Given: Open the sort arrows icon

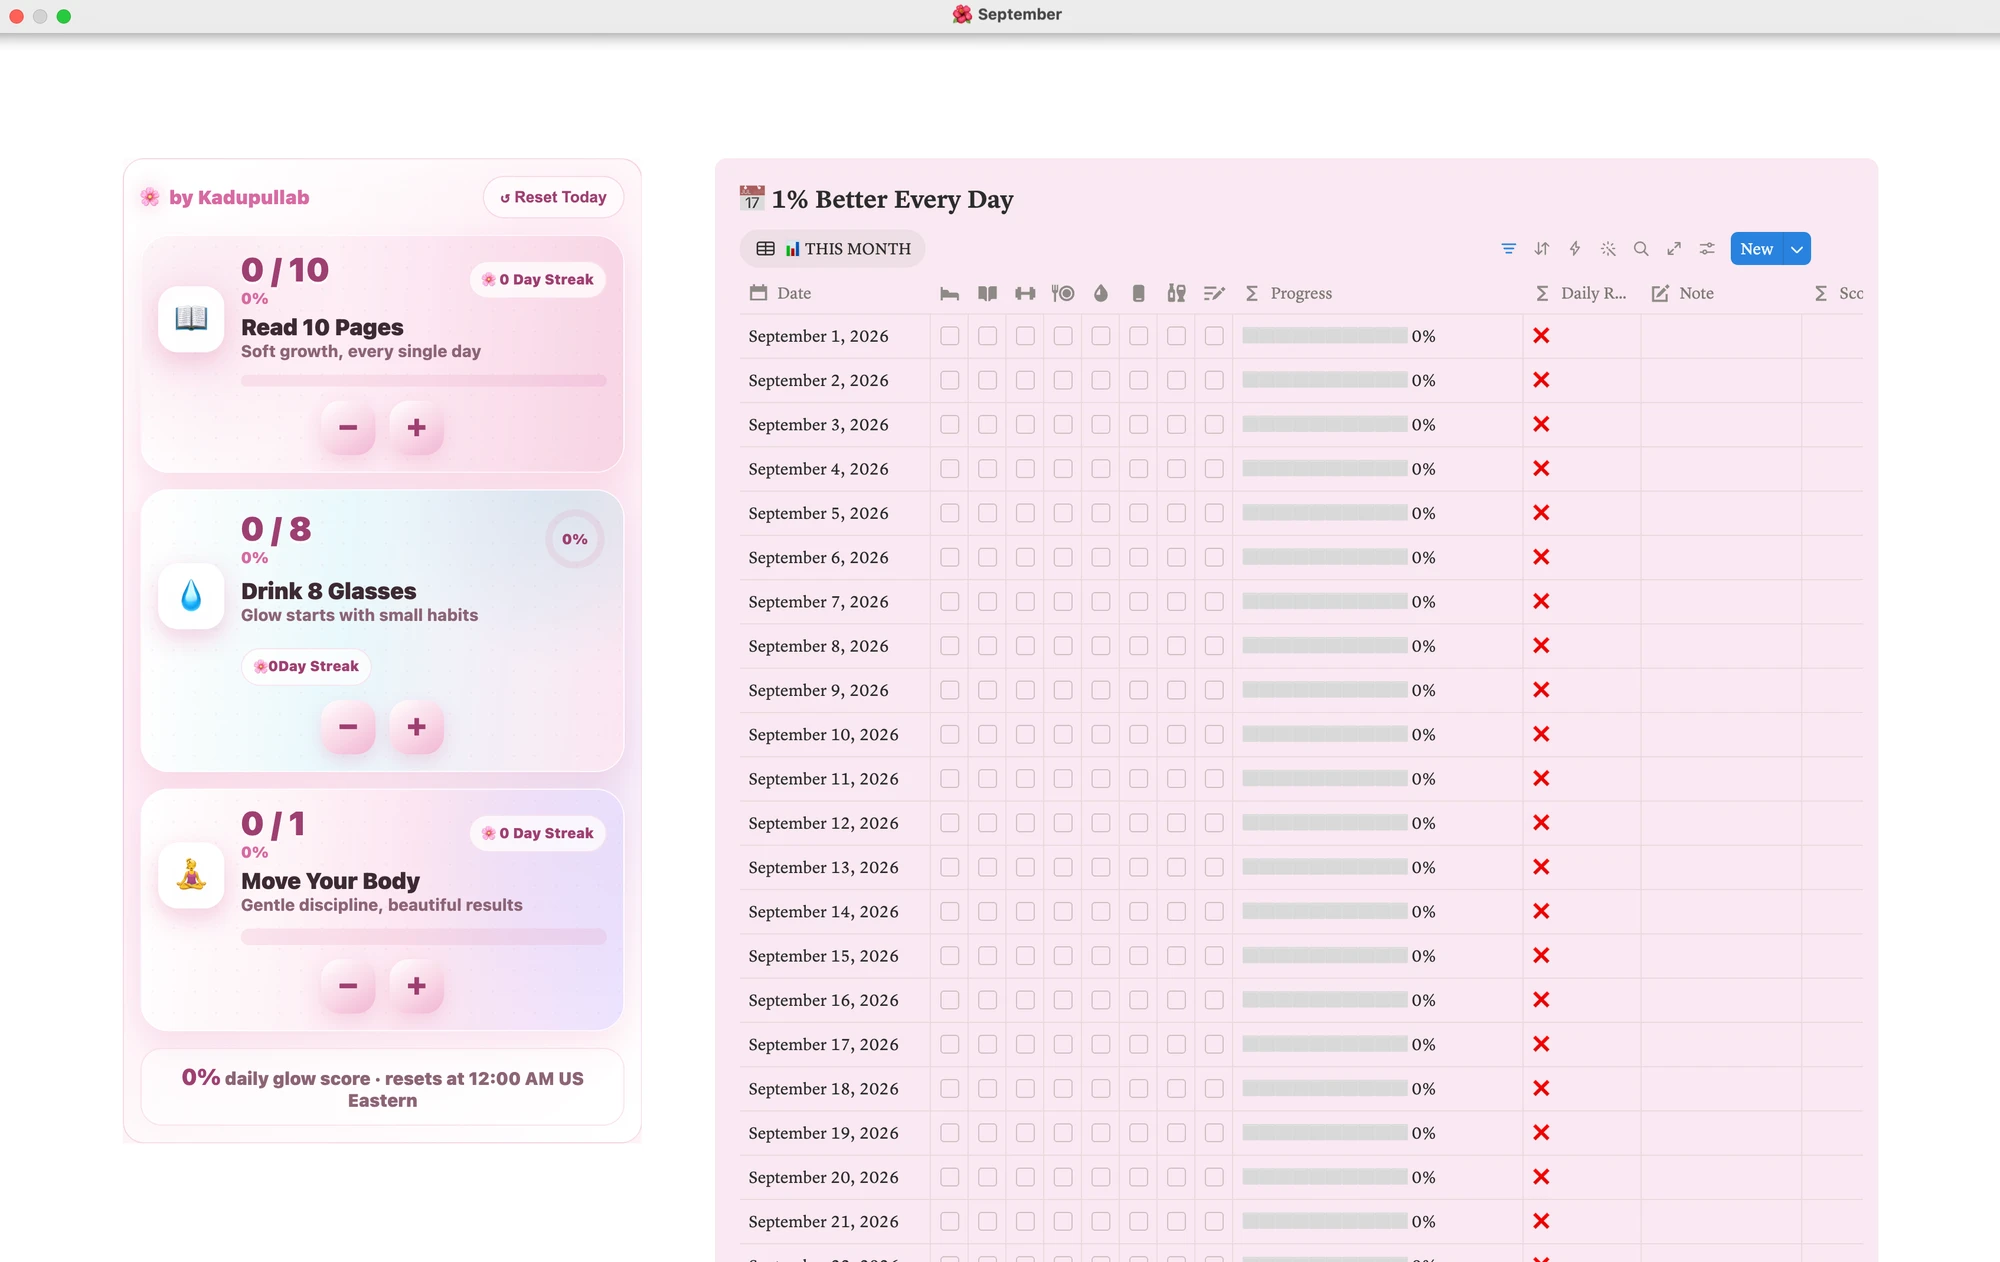Looking at the screenshot, I should click(x=1541, y=249).
